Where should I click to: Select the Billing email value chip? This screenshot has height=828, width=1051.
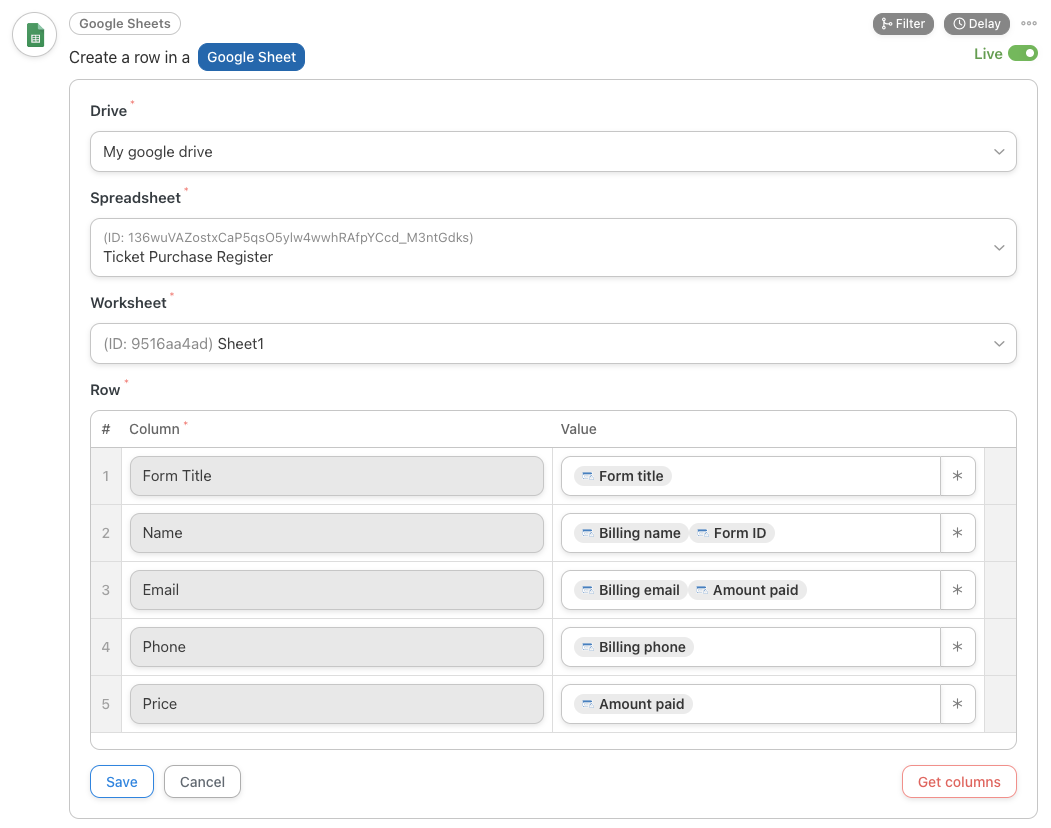pyautogui.click(x=630, y=590)
